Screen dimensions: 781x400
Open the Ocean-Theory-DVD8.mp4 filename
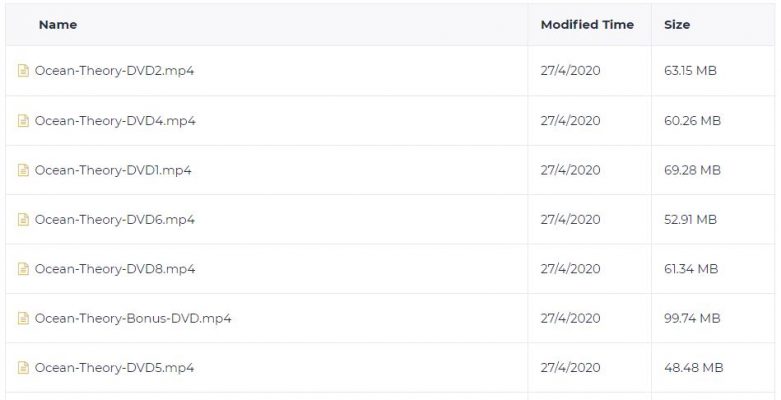(115, 269)
